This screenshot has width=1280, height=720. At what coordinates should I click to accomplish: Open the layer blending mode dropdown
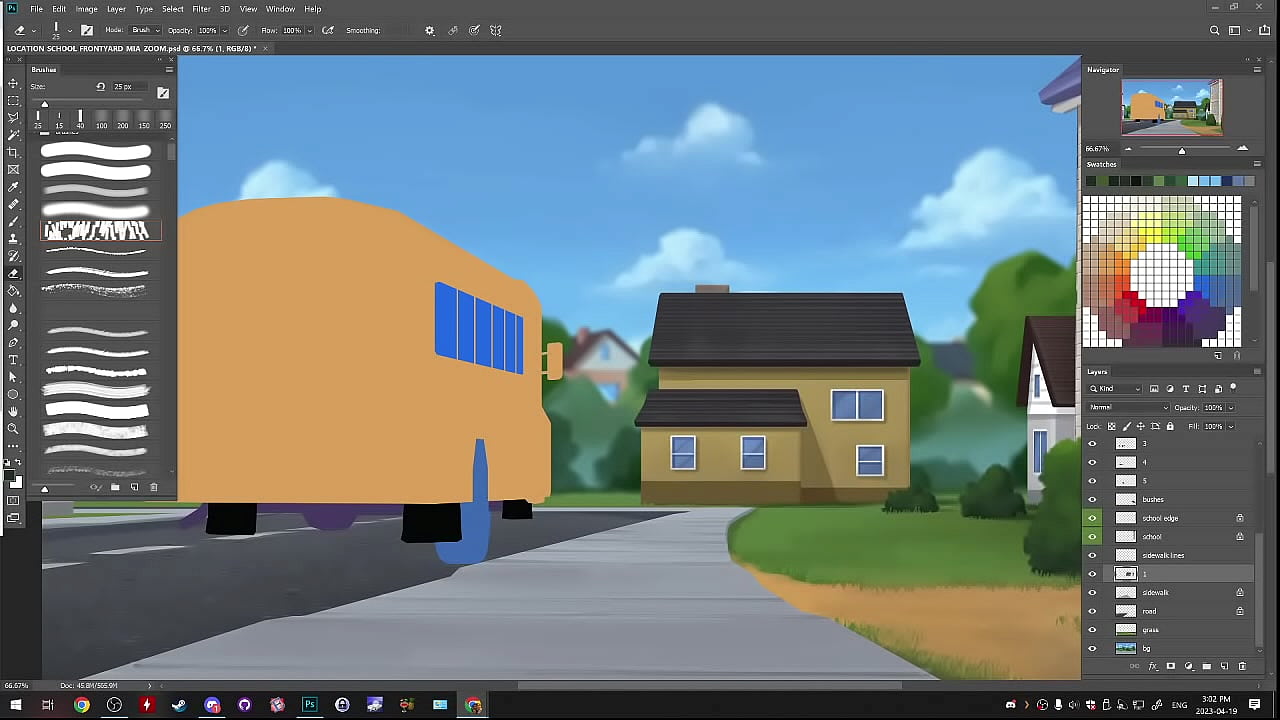(x=1128, y=407)
